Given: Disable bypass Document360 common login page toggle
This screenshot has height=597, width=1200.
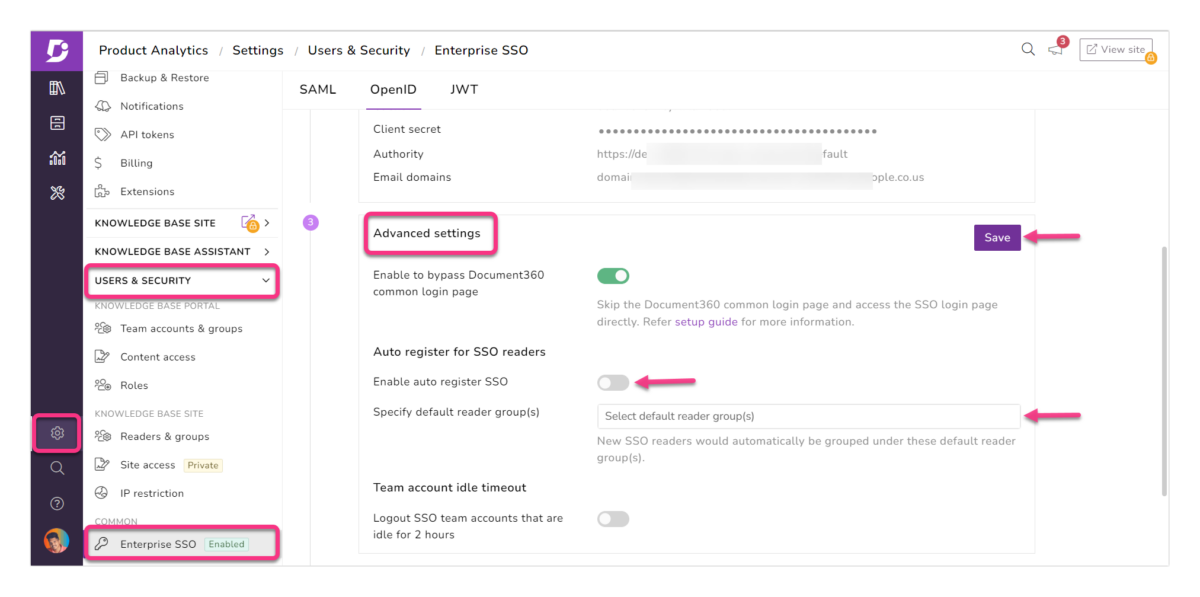Looking at the screenshot, I should point(613,276).
